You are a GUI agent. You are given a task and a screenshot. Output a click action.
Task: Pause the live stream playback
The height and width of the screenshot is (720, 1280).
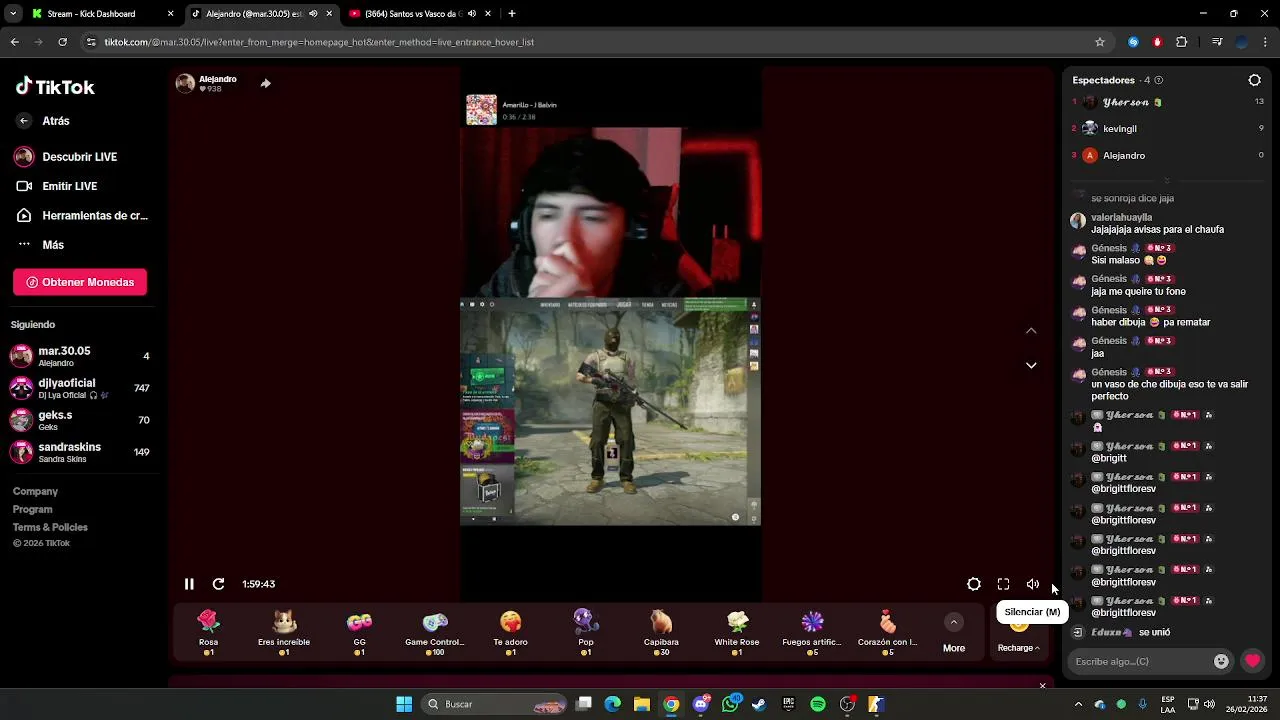click(189, 584)
